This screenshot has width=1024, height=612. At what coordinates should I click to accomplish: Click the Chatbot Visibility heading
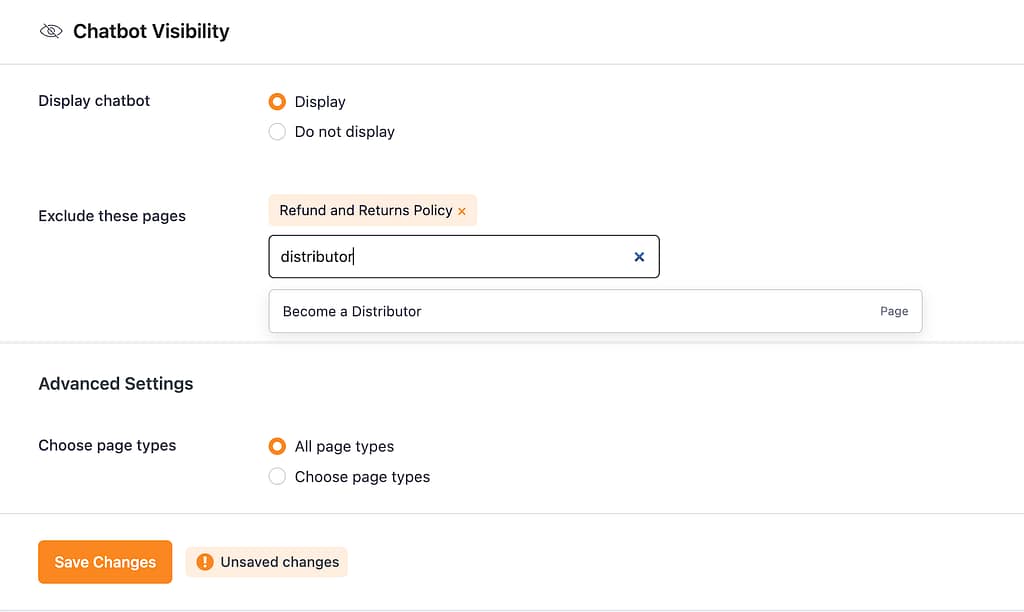pos(151,31)
